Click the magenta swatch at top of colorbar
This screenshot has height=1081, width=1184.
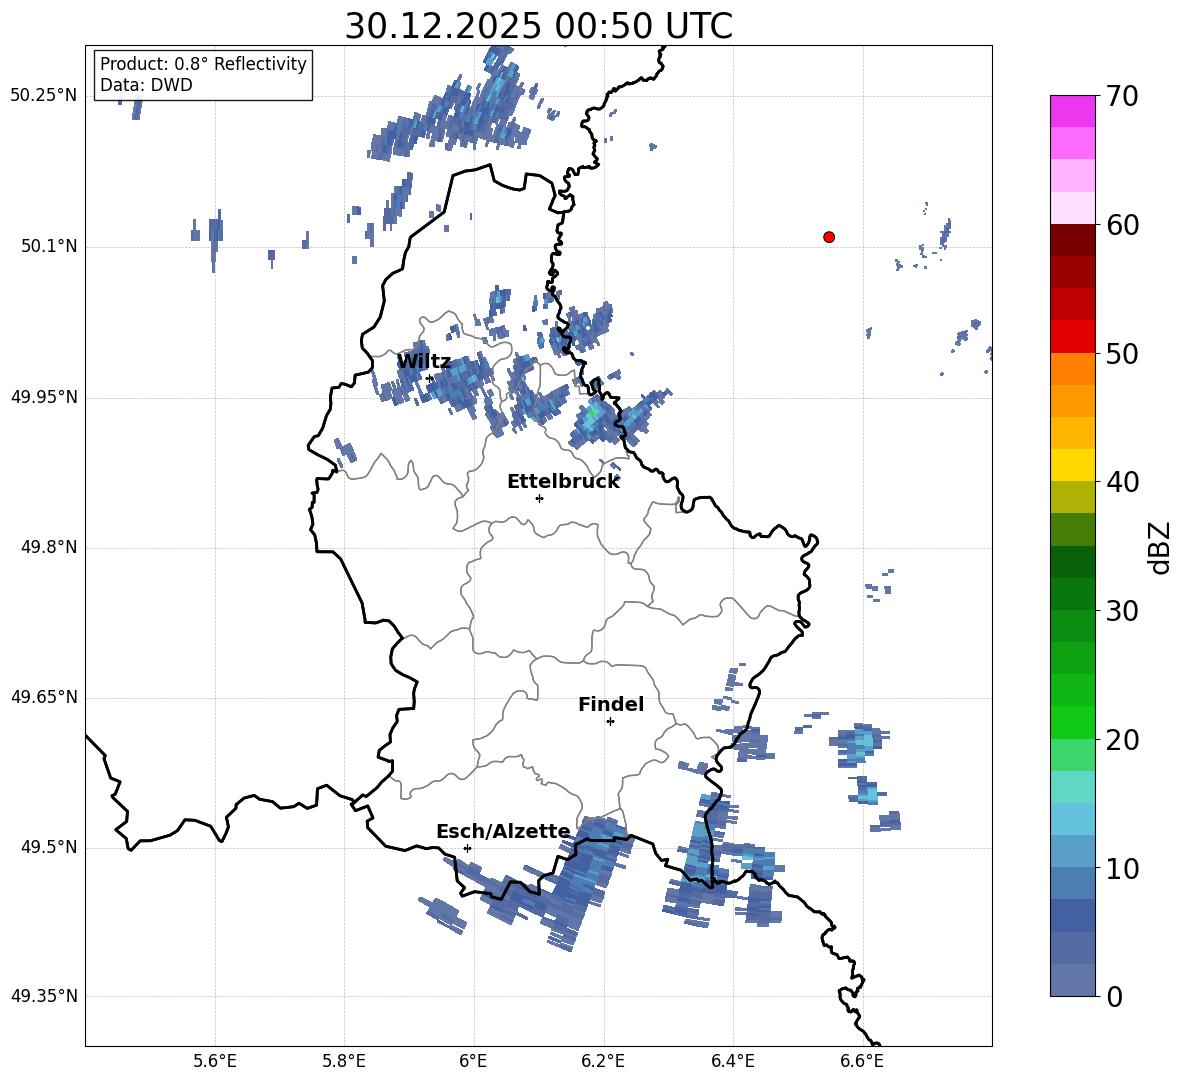pos(1073,111)
